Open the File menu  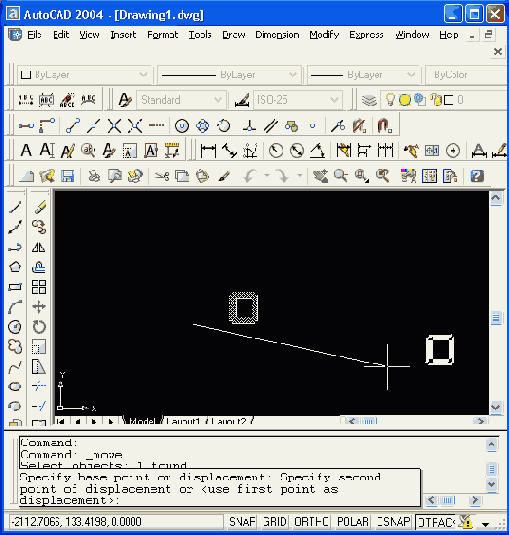pos(34,34)
